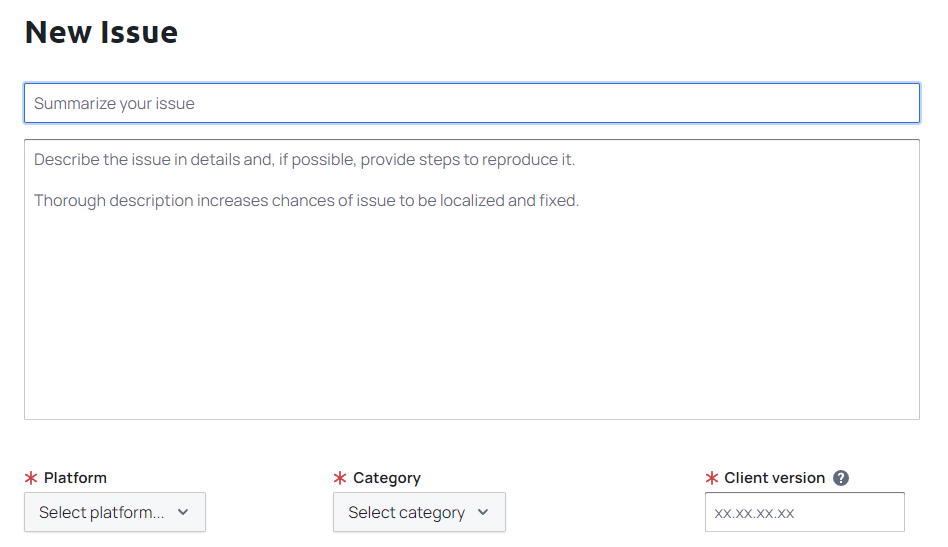This screenshot has width=948, height=547.
Task: Click the New Issue page heading
Action: click(x=101, y=32)
